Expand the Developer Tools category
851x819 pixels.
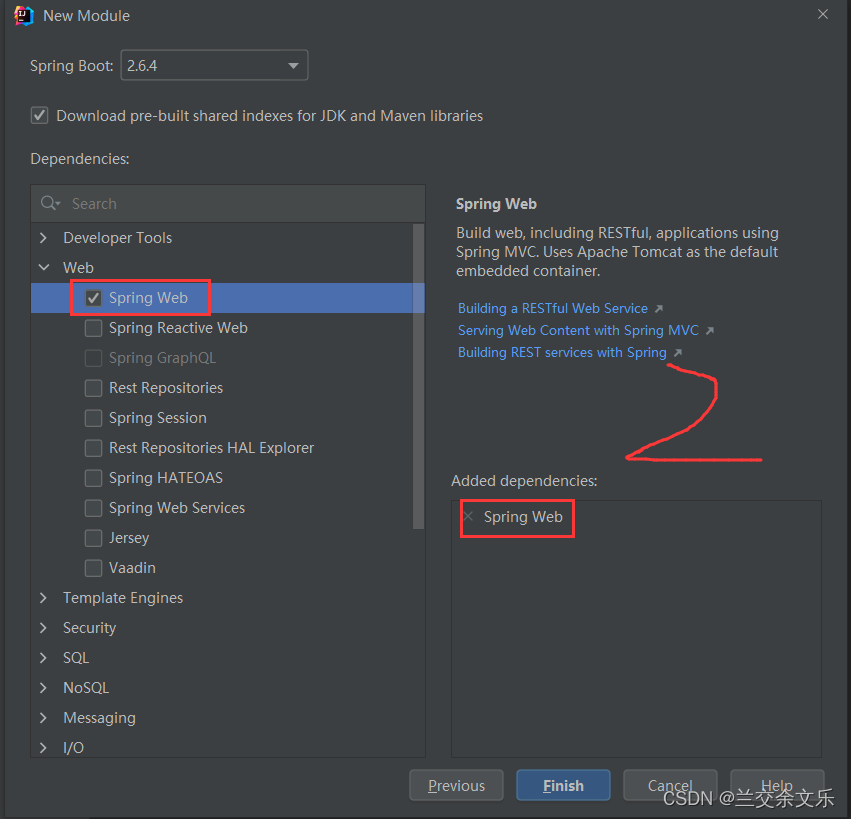pyautogui.click(x=44, y=238)
